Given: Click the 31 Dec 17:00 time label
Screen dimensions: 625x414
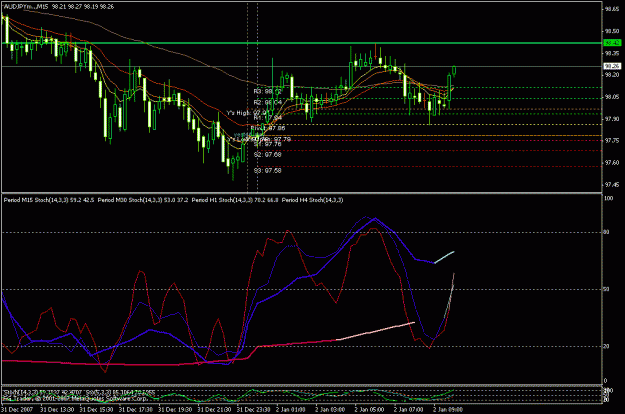Looking at the screenshot, I should coord(136,409).
